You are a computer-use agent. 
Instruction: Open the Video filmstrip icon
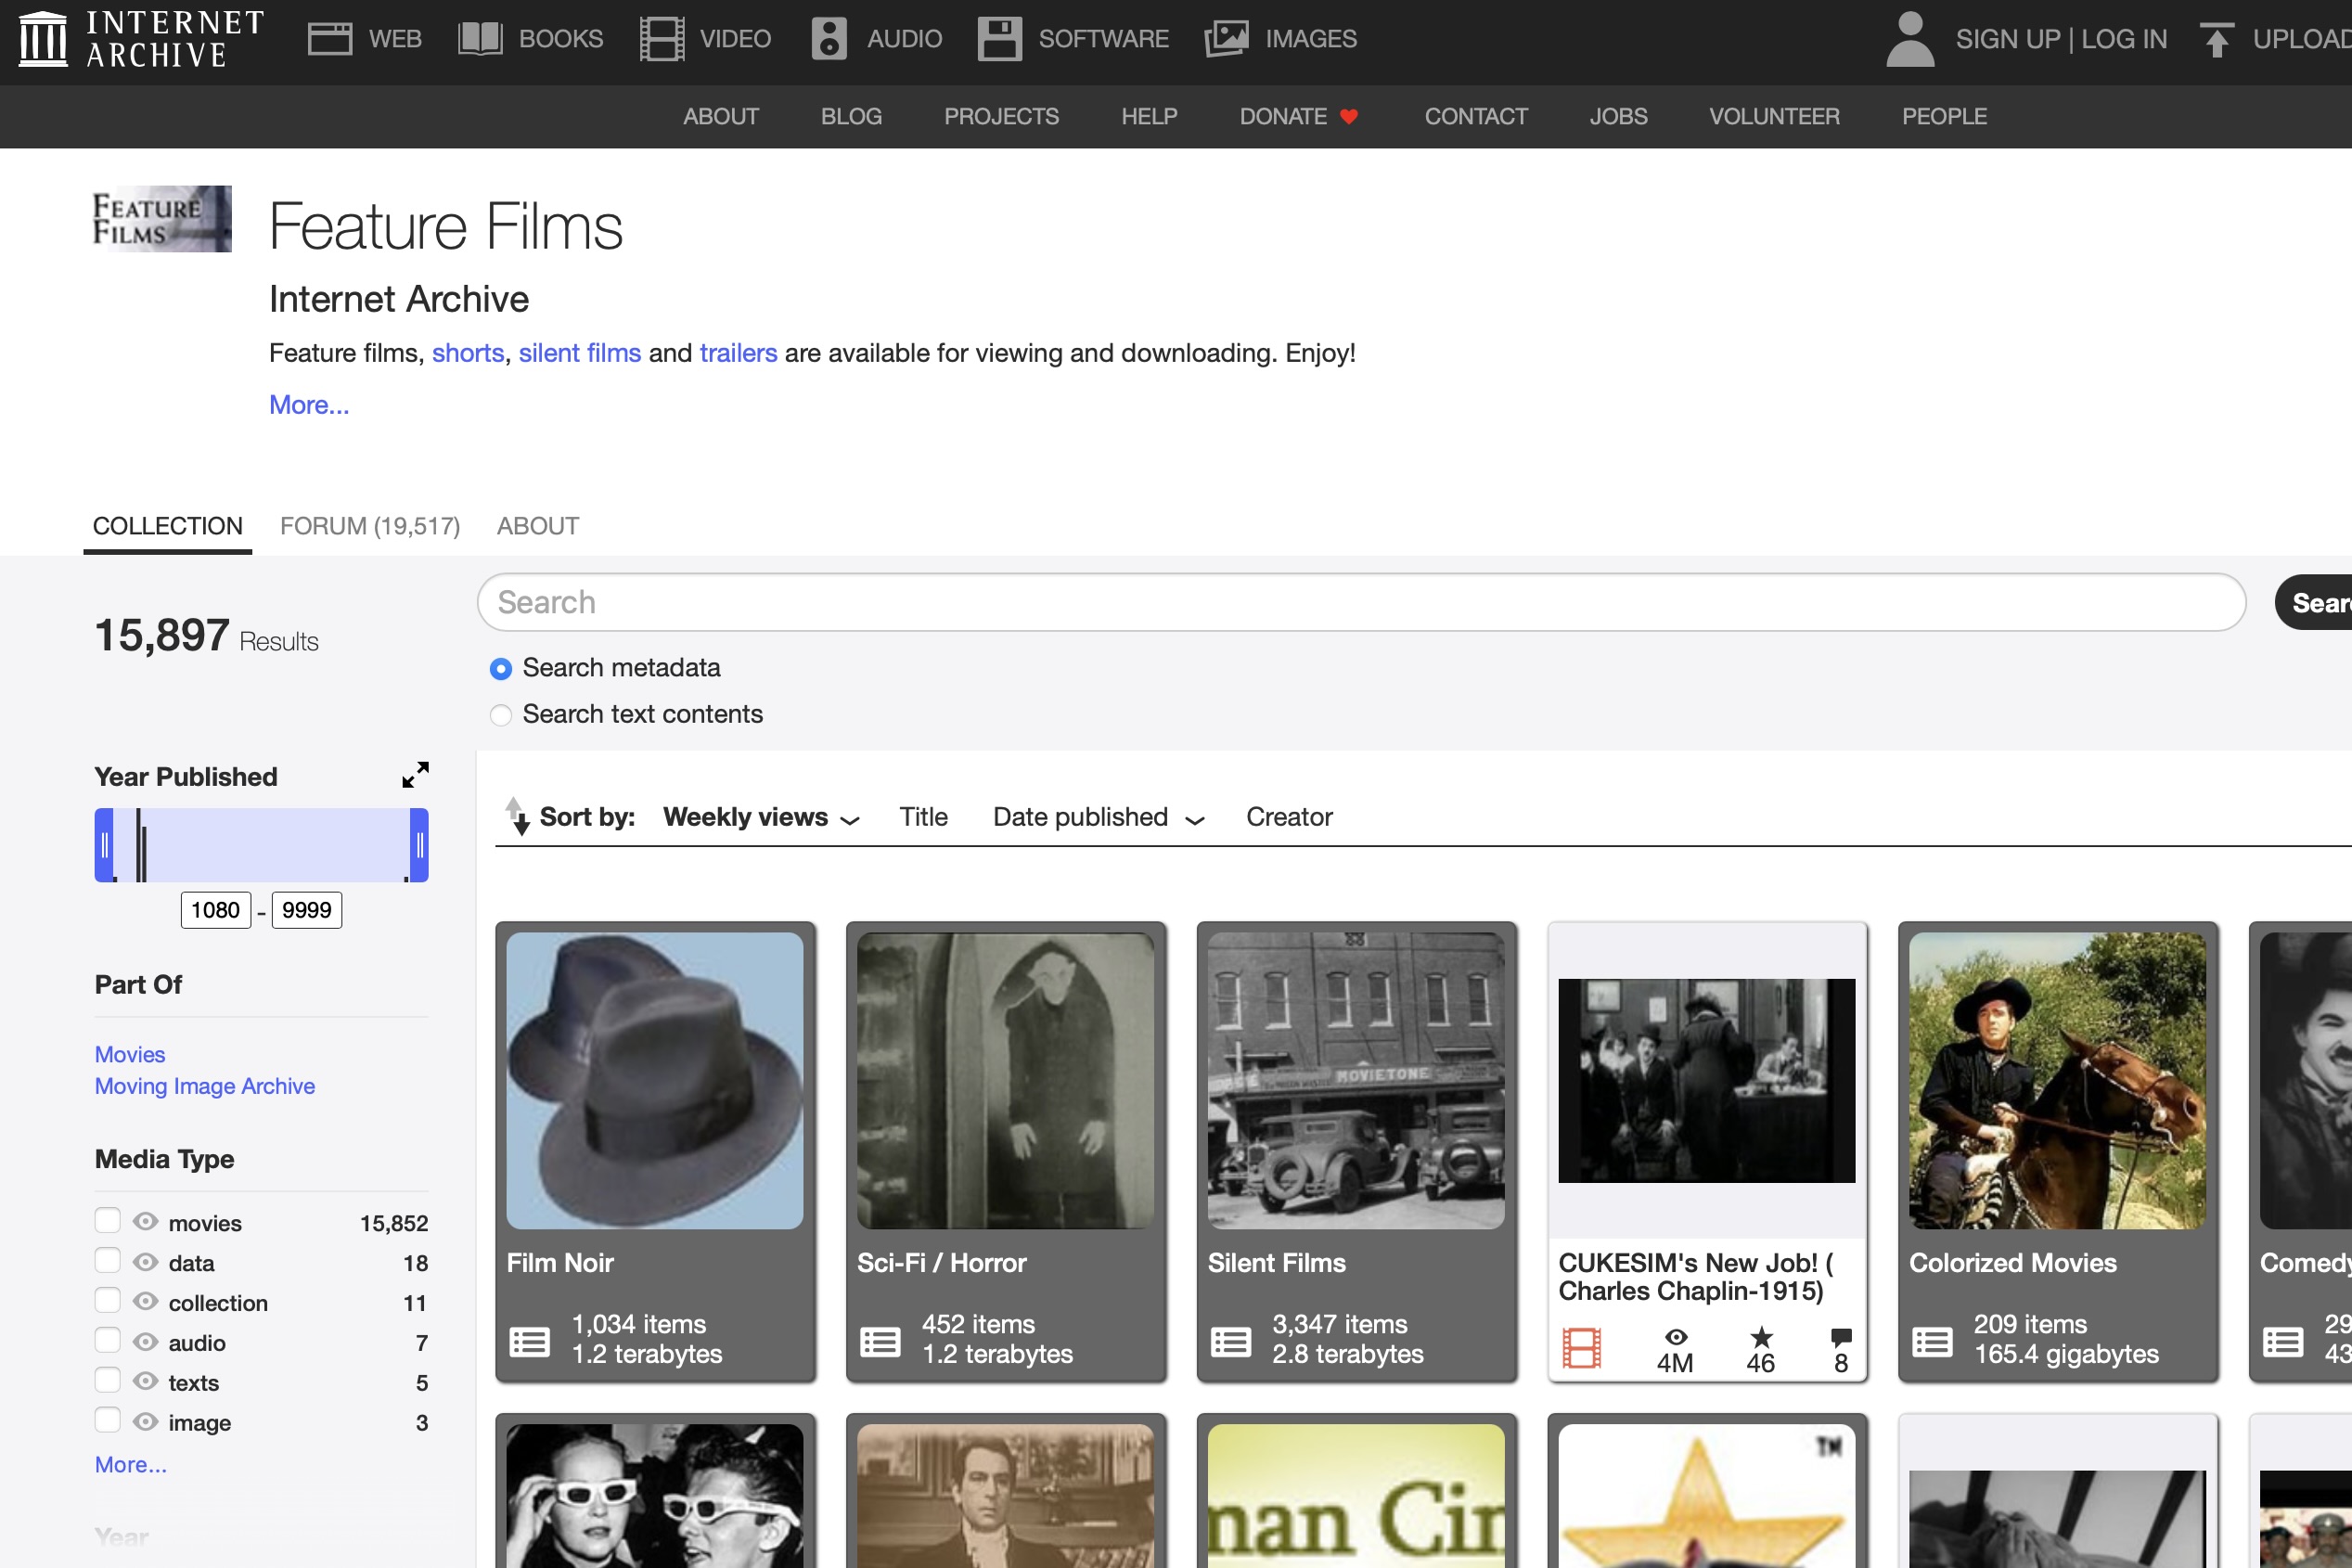click(662, 39)
